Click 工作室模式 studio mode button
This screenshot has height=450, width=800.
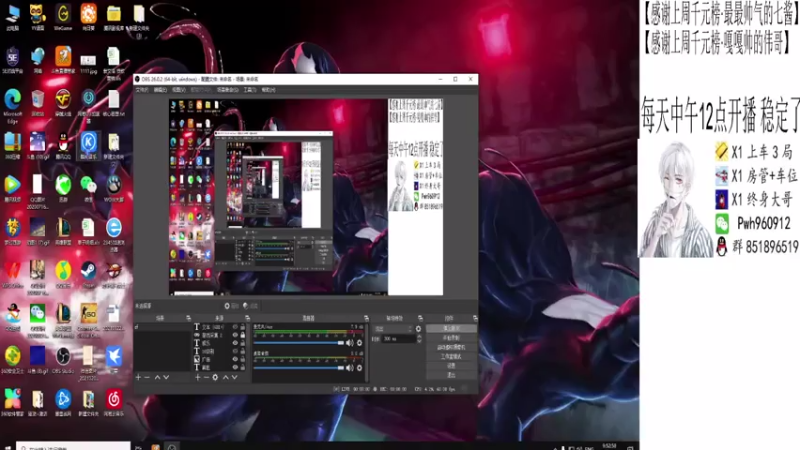[451, 356]
